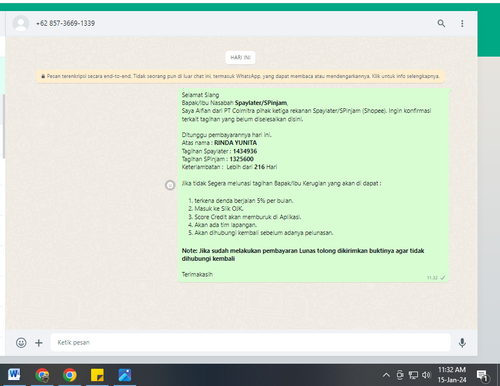Viewport: 500px width, 386px height.
Task: Open encryption info banner for details
Action: [x=240, y=76]
